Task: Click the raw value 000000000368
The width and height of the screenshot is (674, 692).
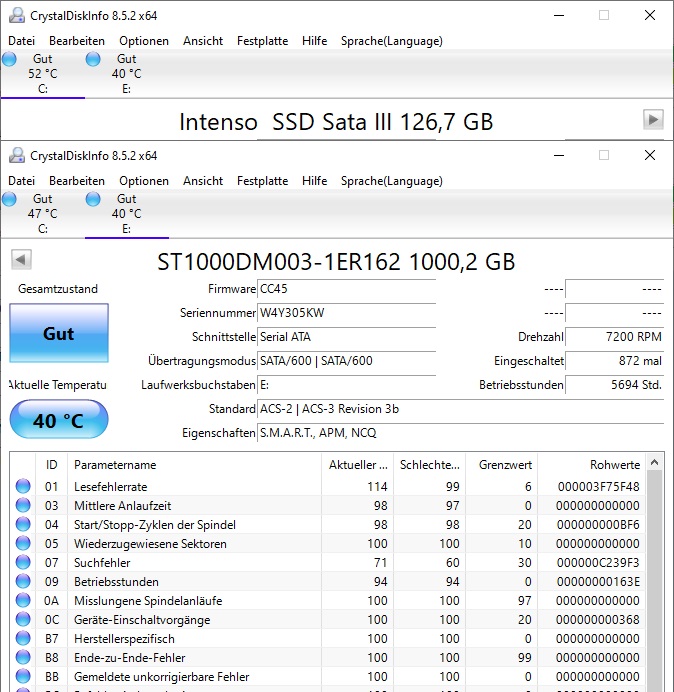Action: pos(598,620)
